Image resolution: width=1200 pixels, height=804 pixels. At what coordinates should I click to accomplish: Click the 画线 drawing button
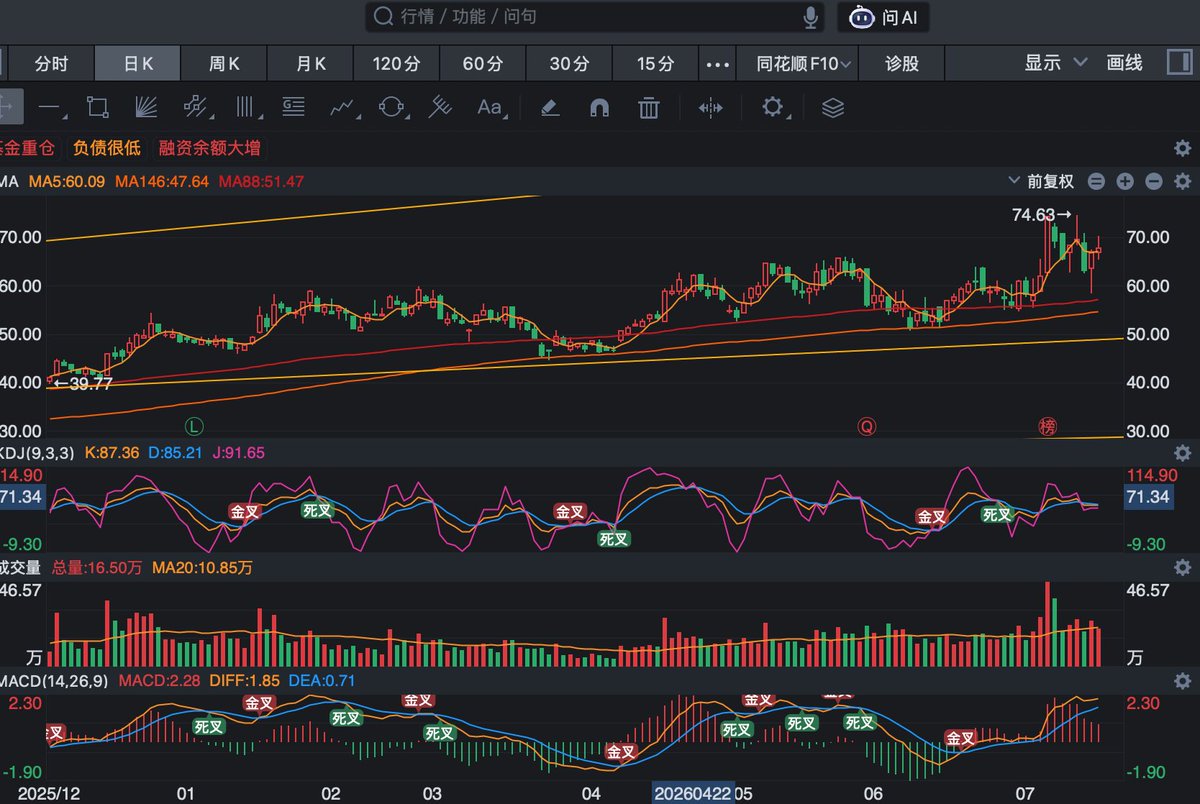(x=1125, y=63)
